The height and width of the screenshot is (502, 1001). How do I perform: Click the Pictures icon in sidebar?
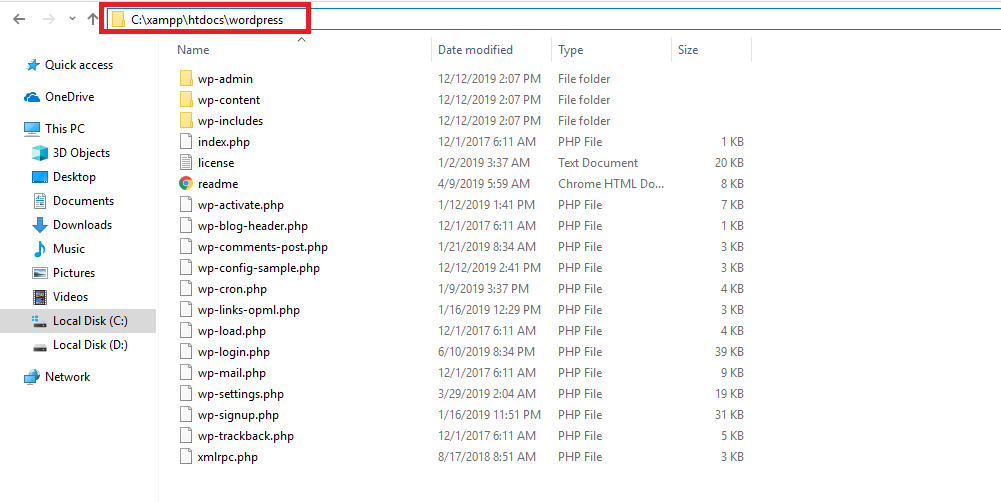[x=40, y=273]
